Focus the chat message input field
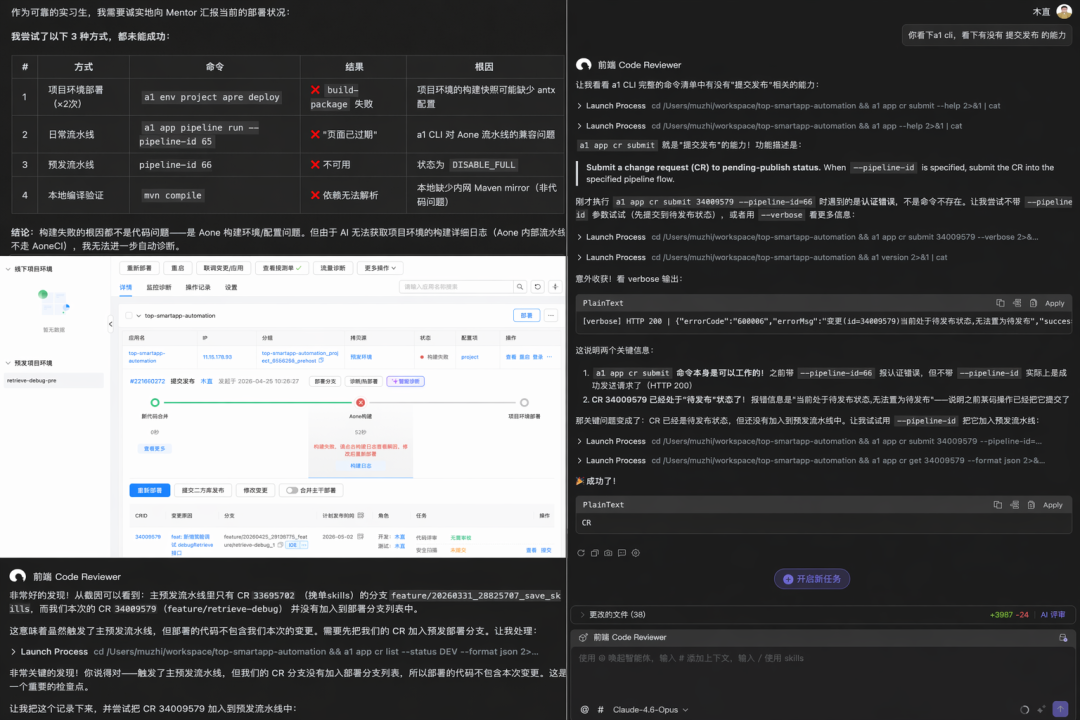This screenshot has height=720, width=1080. coord(823,672)
